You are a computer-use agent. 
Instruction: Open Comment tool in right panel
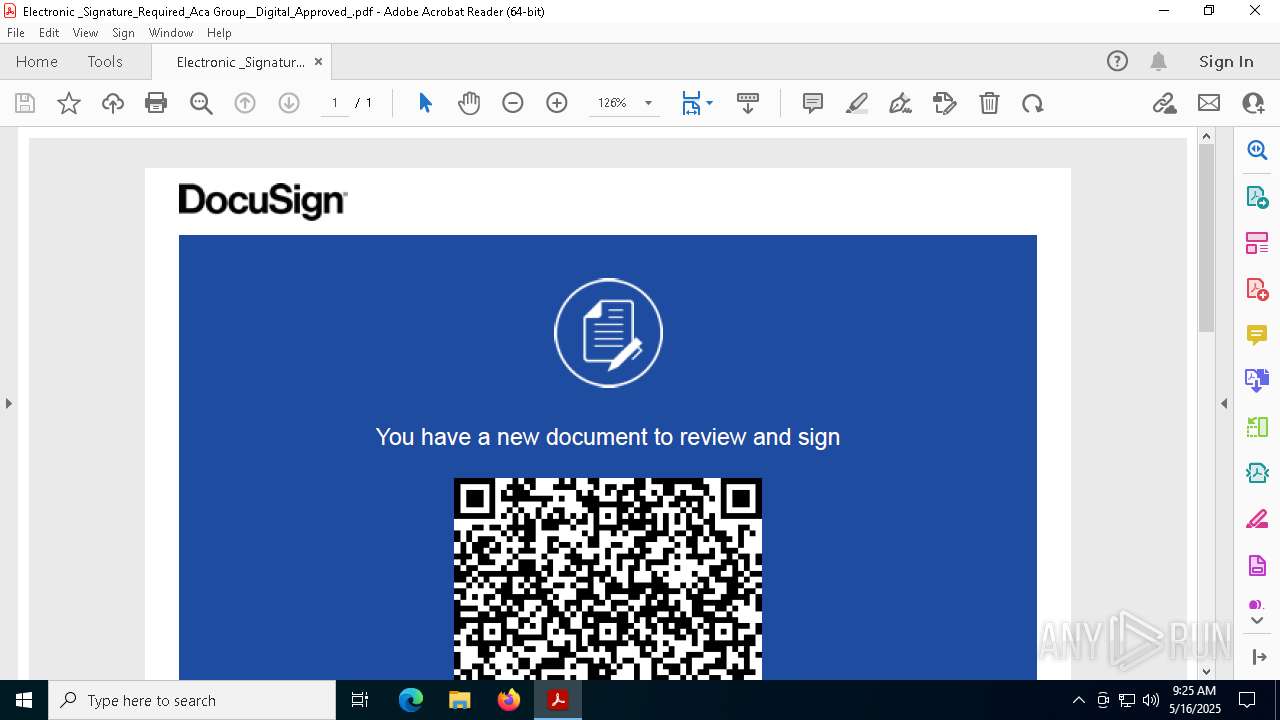tap(1257, 335)
